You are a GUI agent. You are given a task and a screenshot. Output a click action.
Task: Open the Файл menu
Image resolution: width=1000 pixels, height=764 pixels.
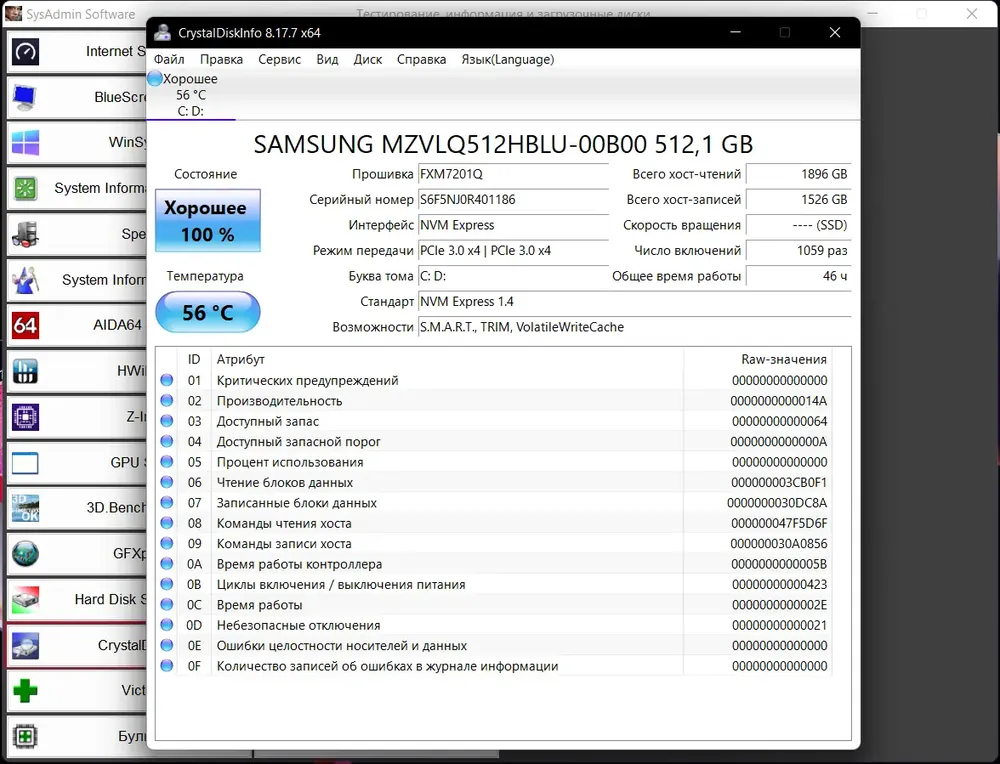coord(169,59)
